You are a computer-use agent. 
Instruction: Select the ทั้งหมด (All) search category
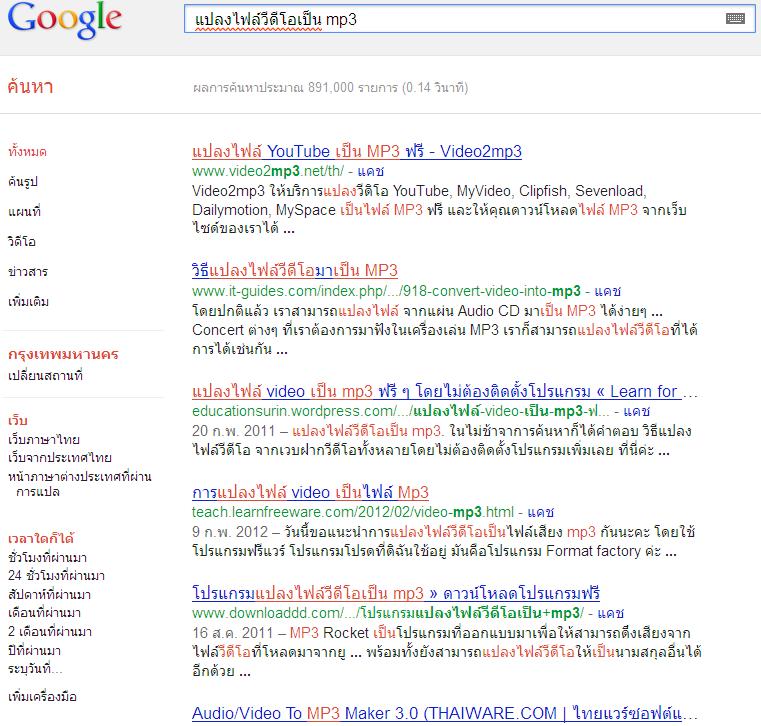[x=27, y=151]
